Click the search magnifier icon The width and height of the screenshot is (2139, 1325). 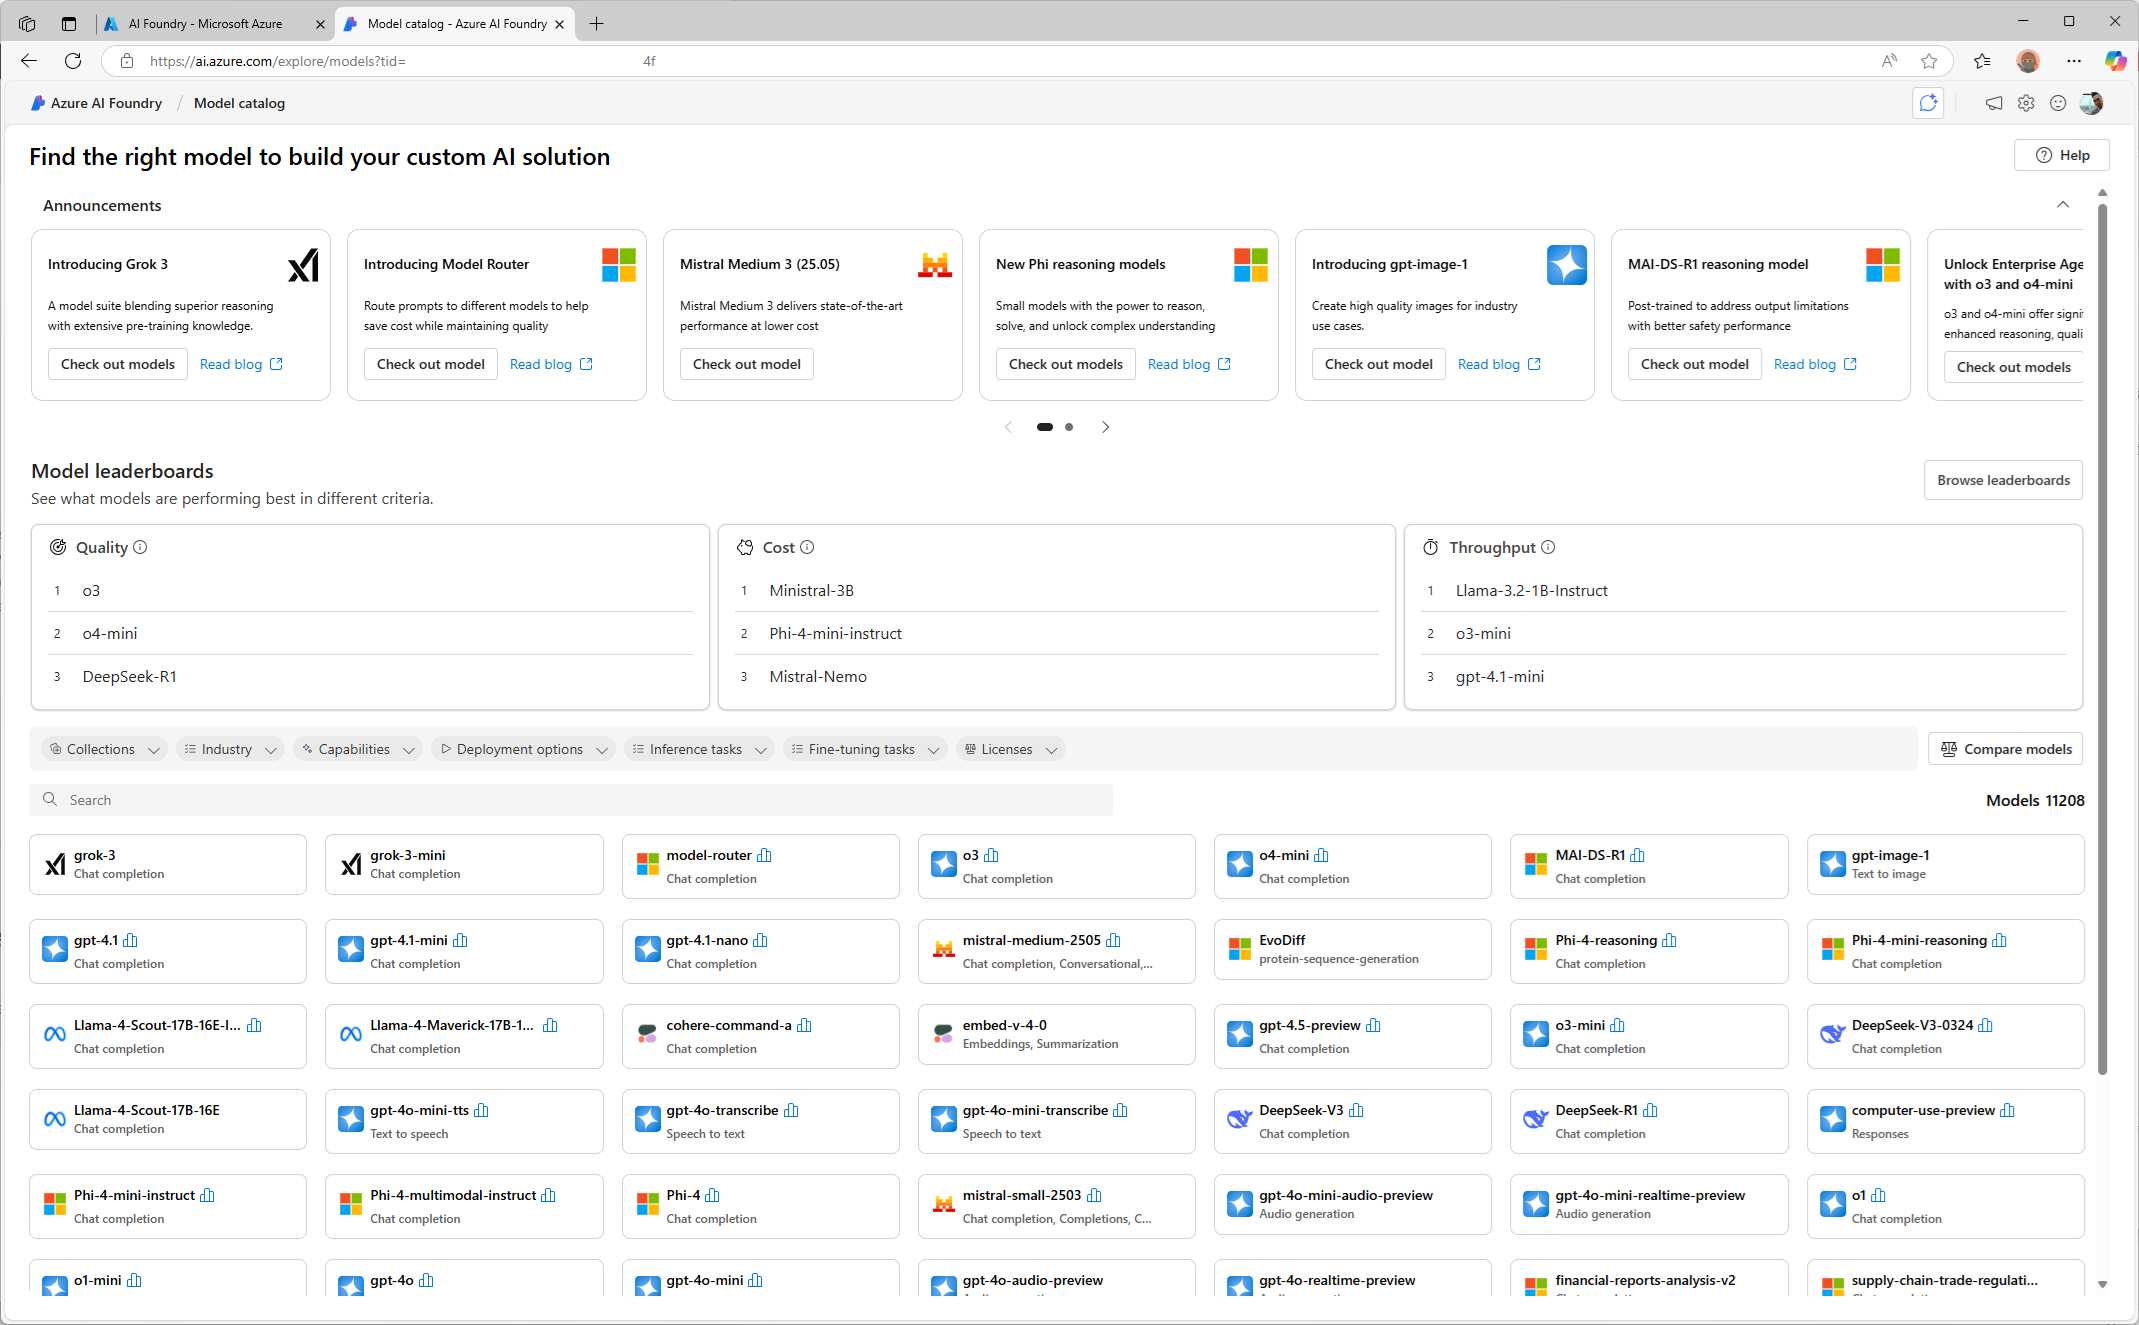coord(50,800)
